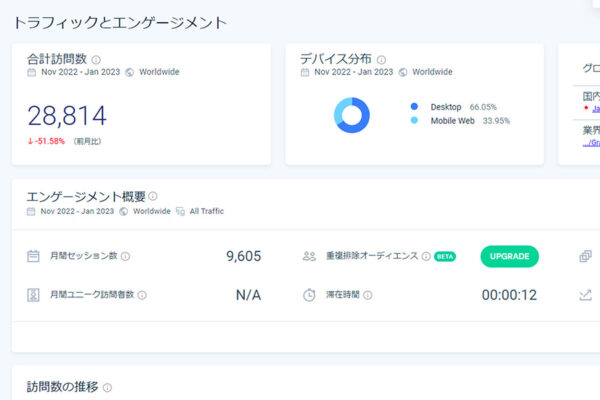600x400 pixels.
Task: Click info icon next to デバイス分布
Action: tap(381, 60)
